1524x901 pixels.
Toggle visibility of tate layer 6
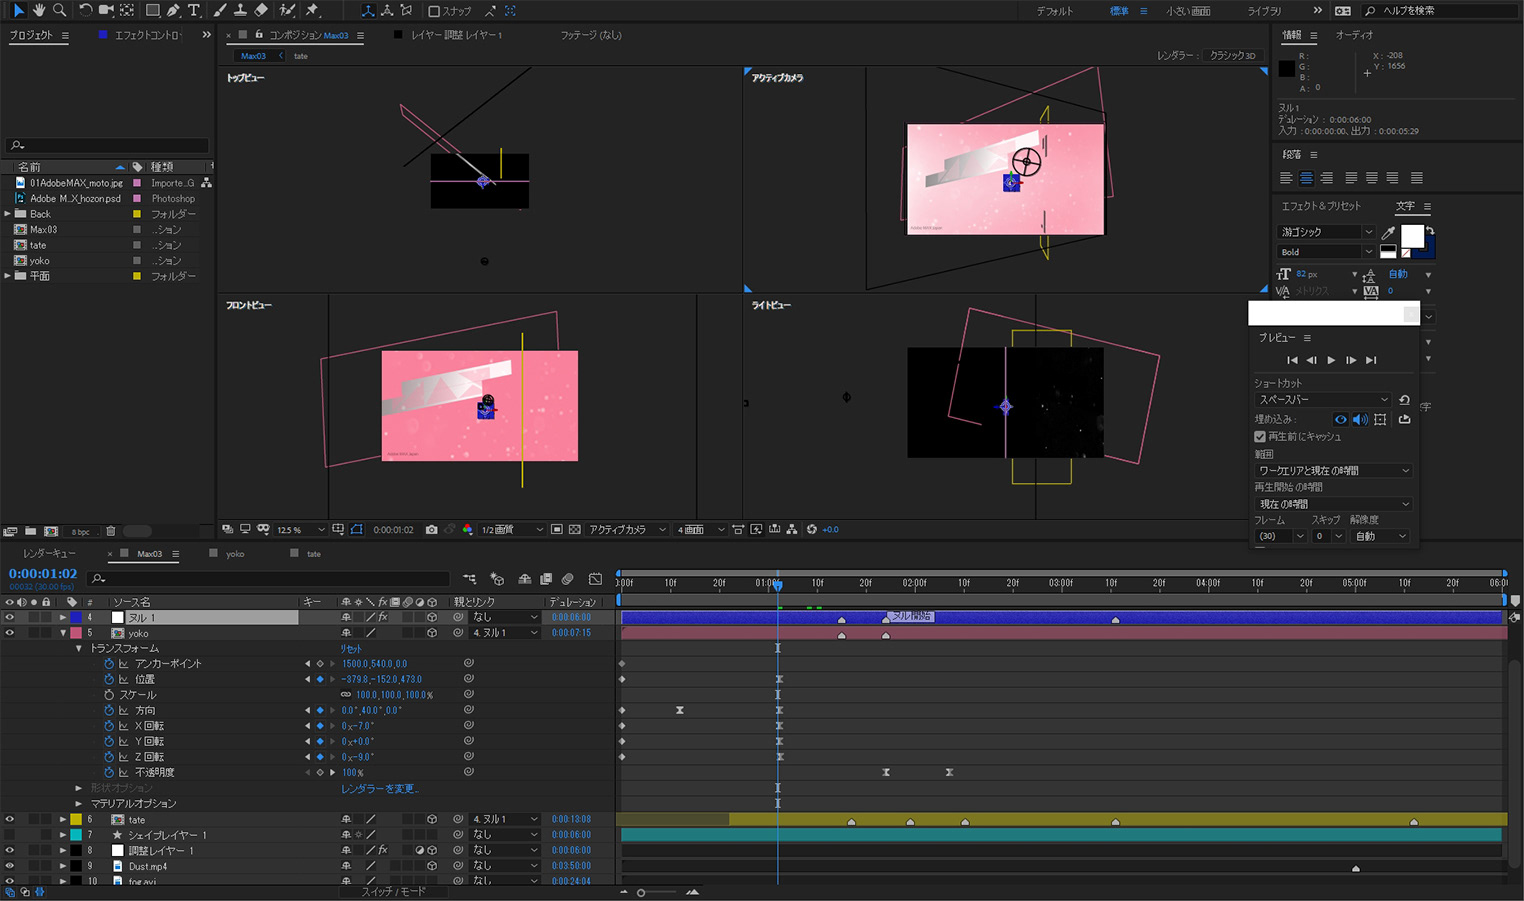point(9,819)
